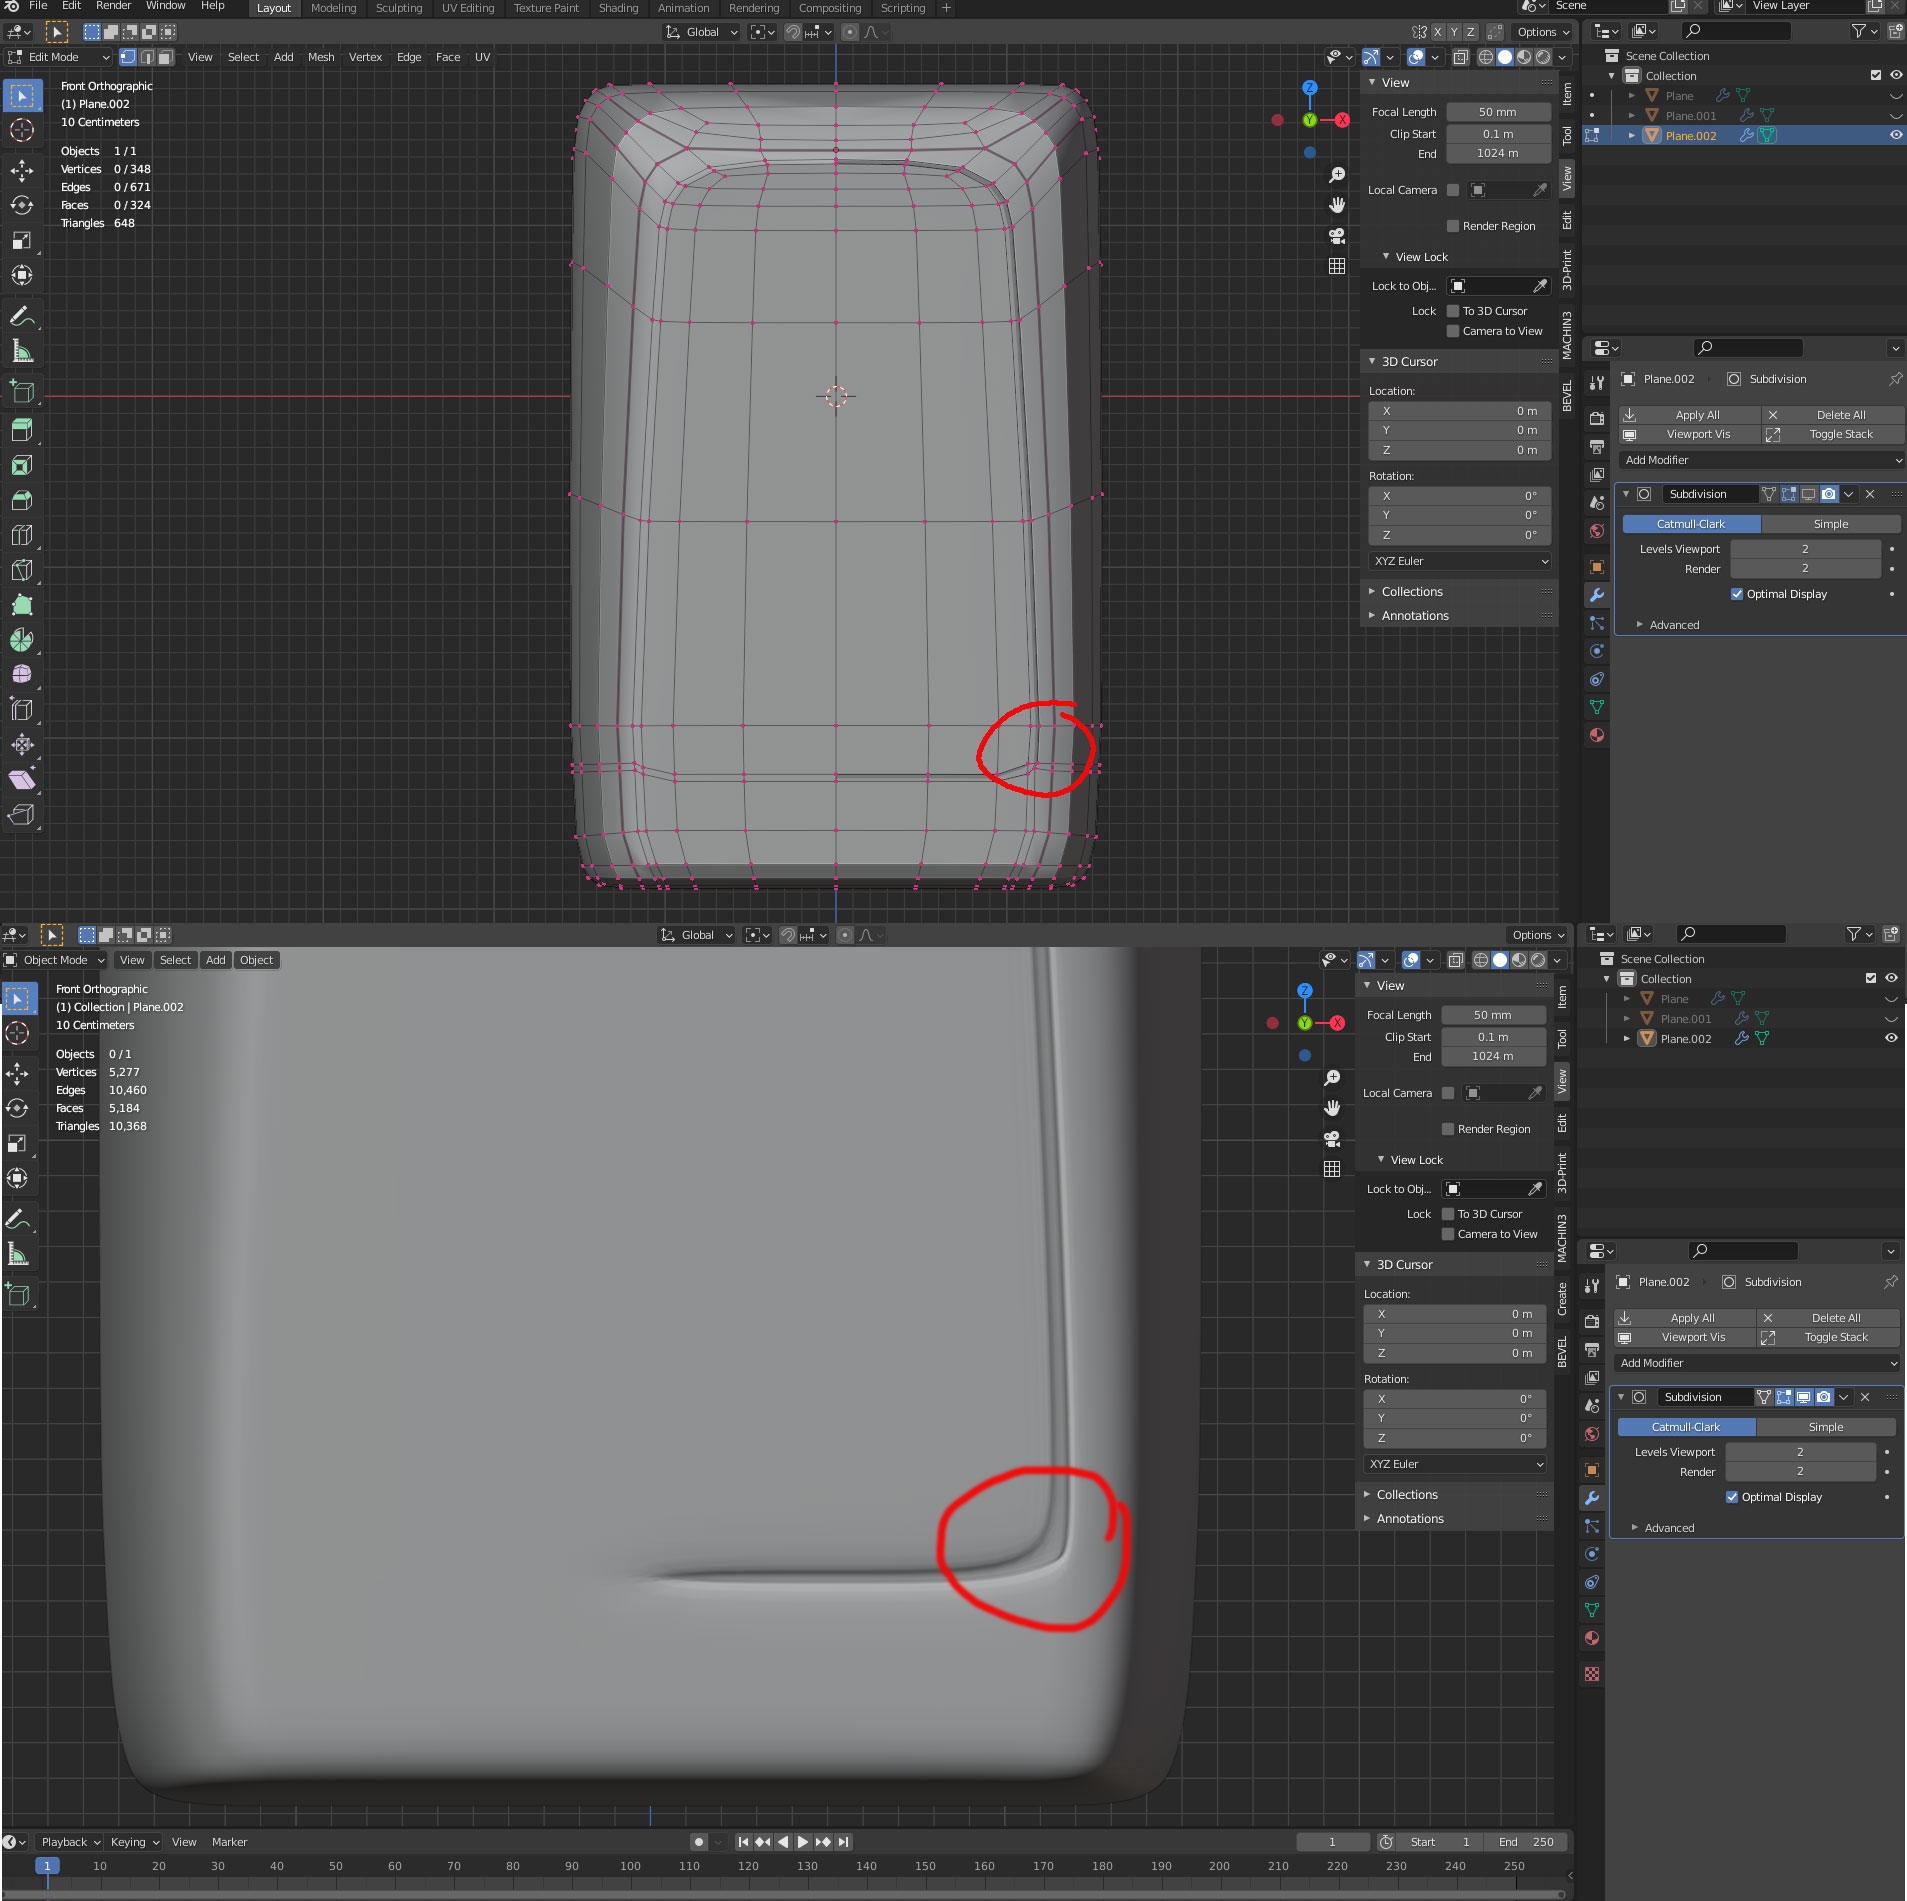Toggle Plane.002 visibility eye in upper outliner
The height and width of the screenshot is (1901, 1907).
click(x=1895, y=135)
